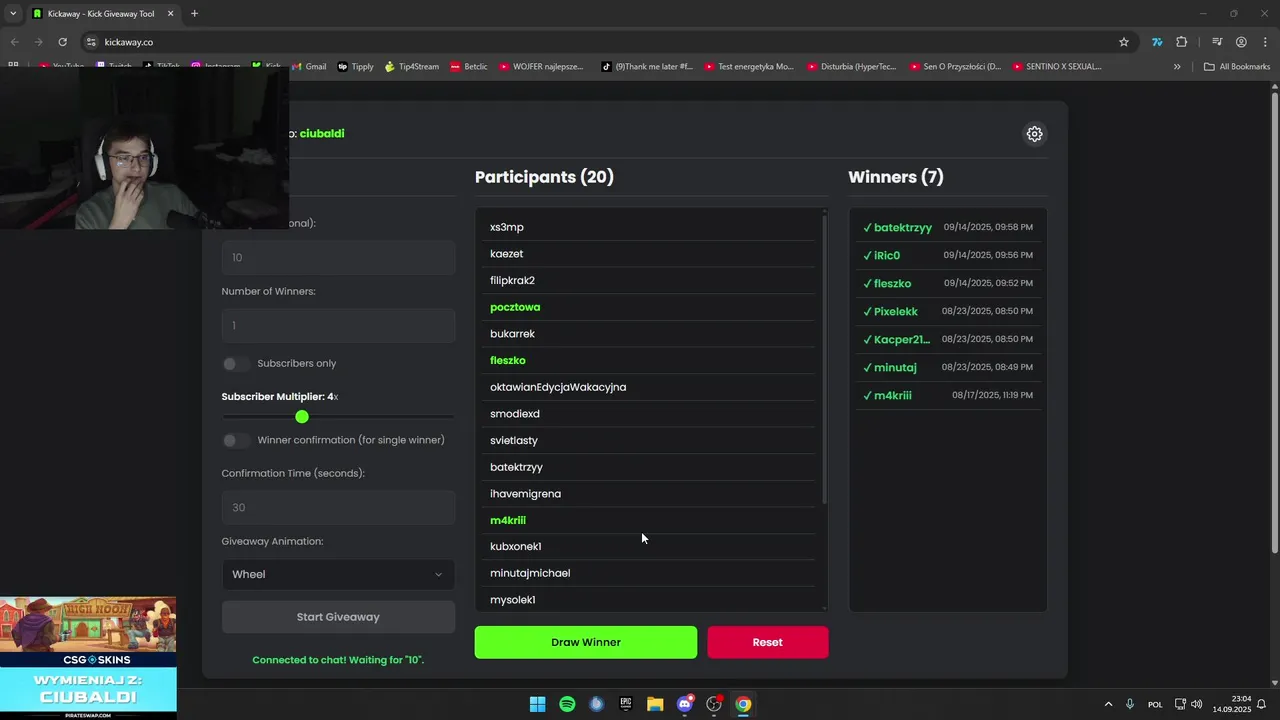
Task: Toggle the Subscribers only switch
Action: (x=236, y=364)
